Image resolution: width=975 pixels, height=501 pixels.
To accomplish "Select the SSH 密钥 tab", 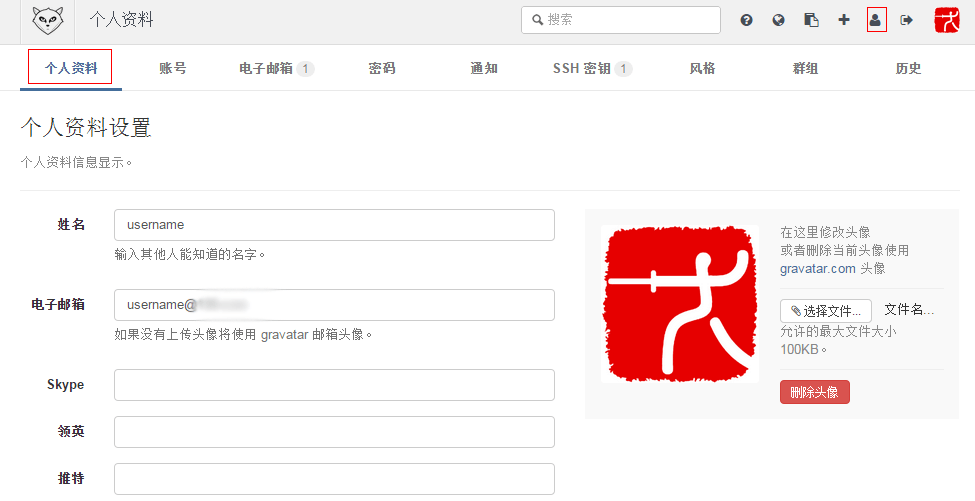I will pyautogui.click(x=591, y=69).
